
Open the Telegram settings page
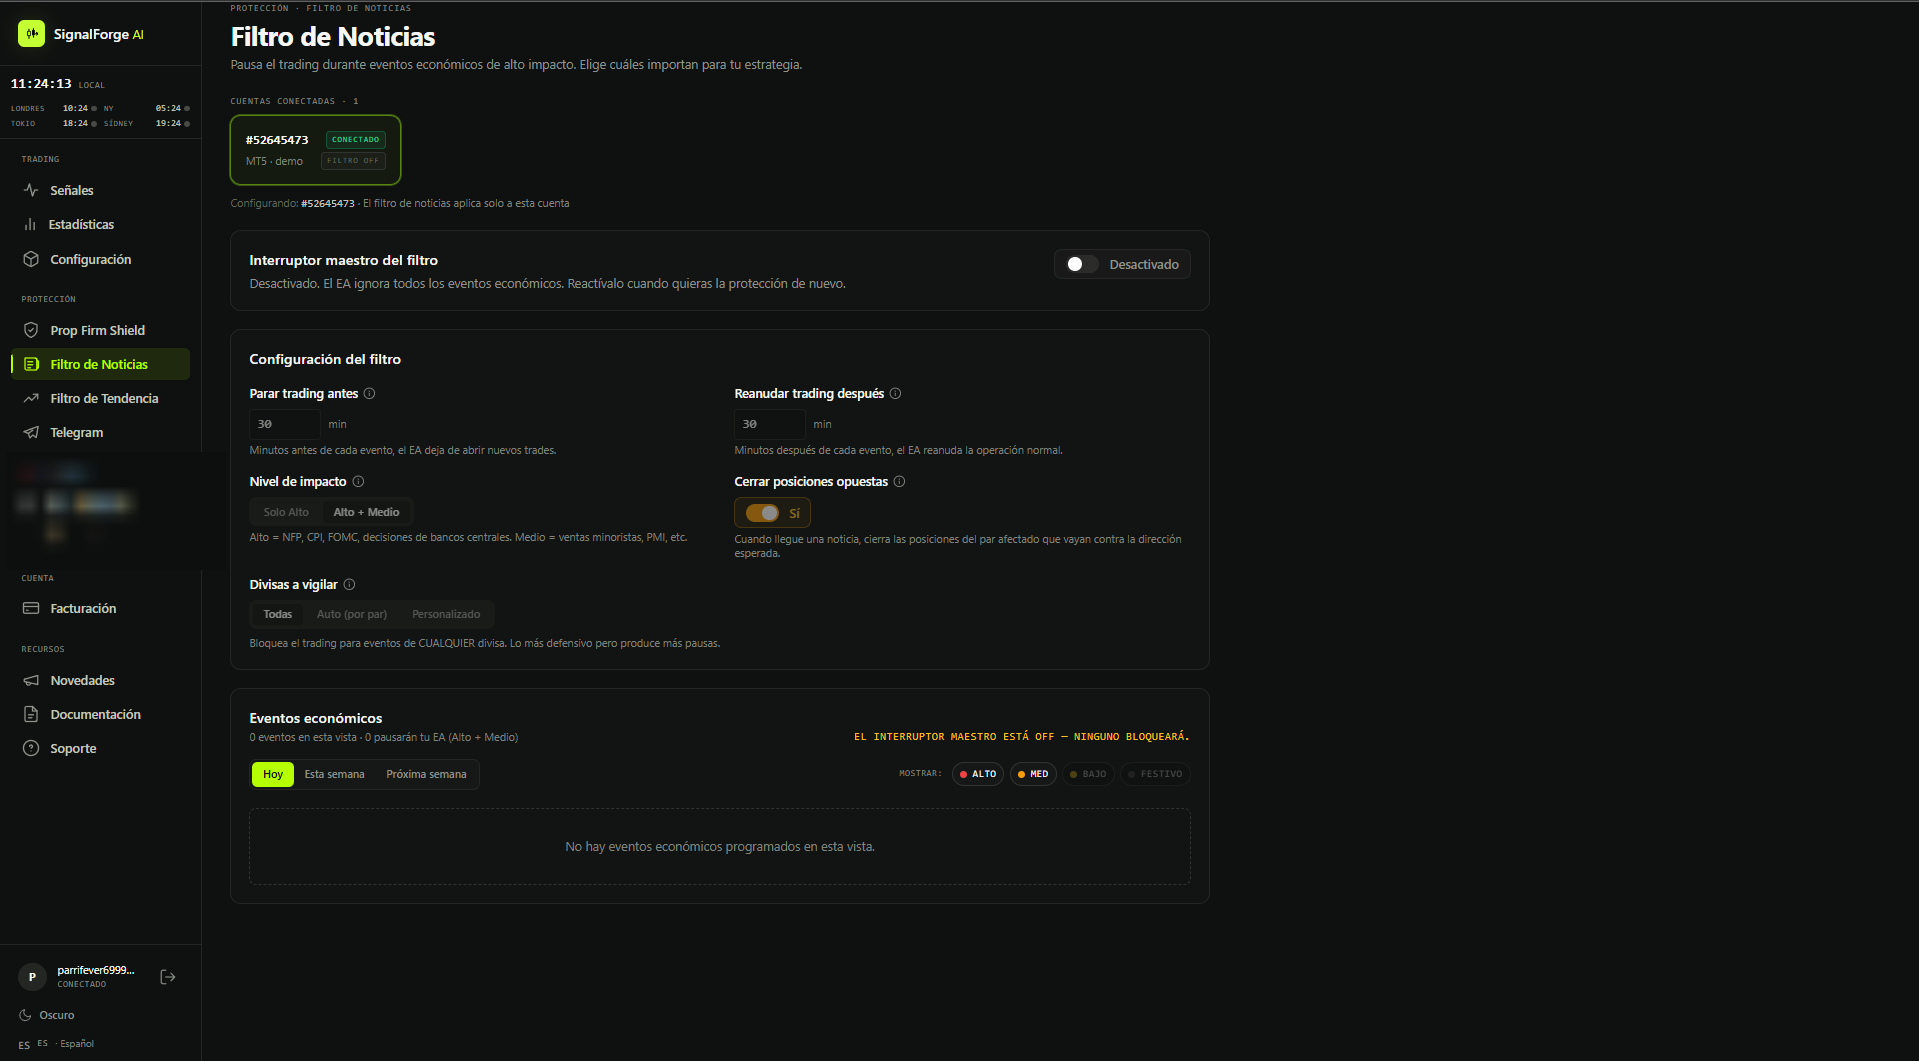[100, 432]
